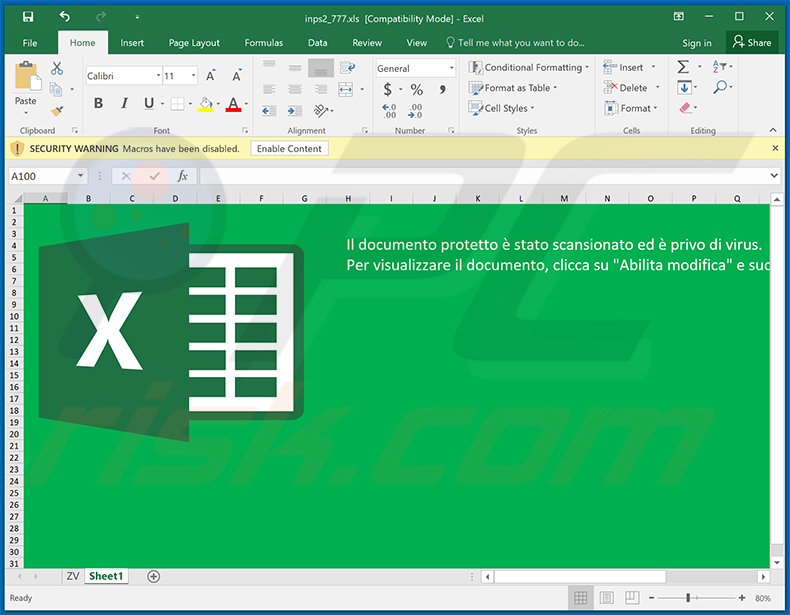The image size is (790, 615).
Task: Toggle middle align
Action: (295, 67)
